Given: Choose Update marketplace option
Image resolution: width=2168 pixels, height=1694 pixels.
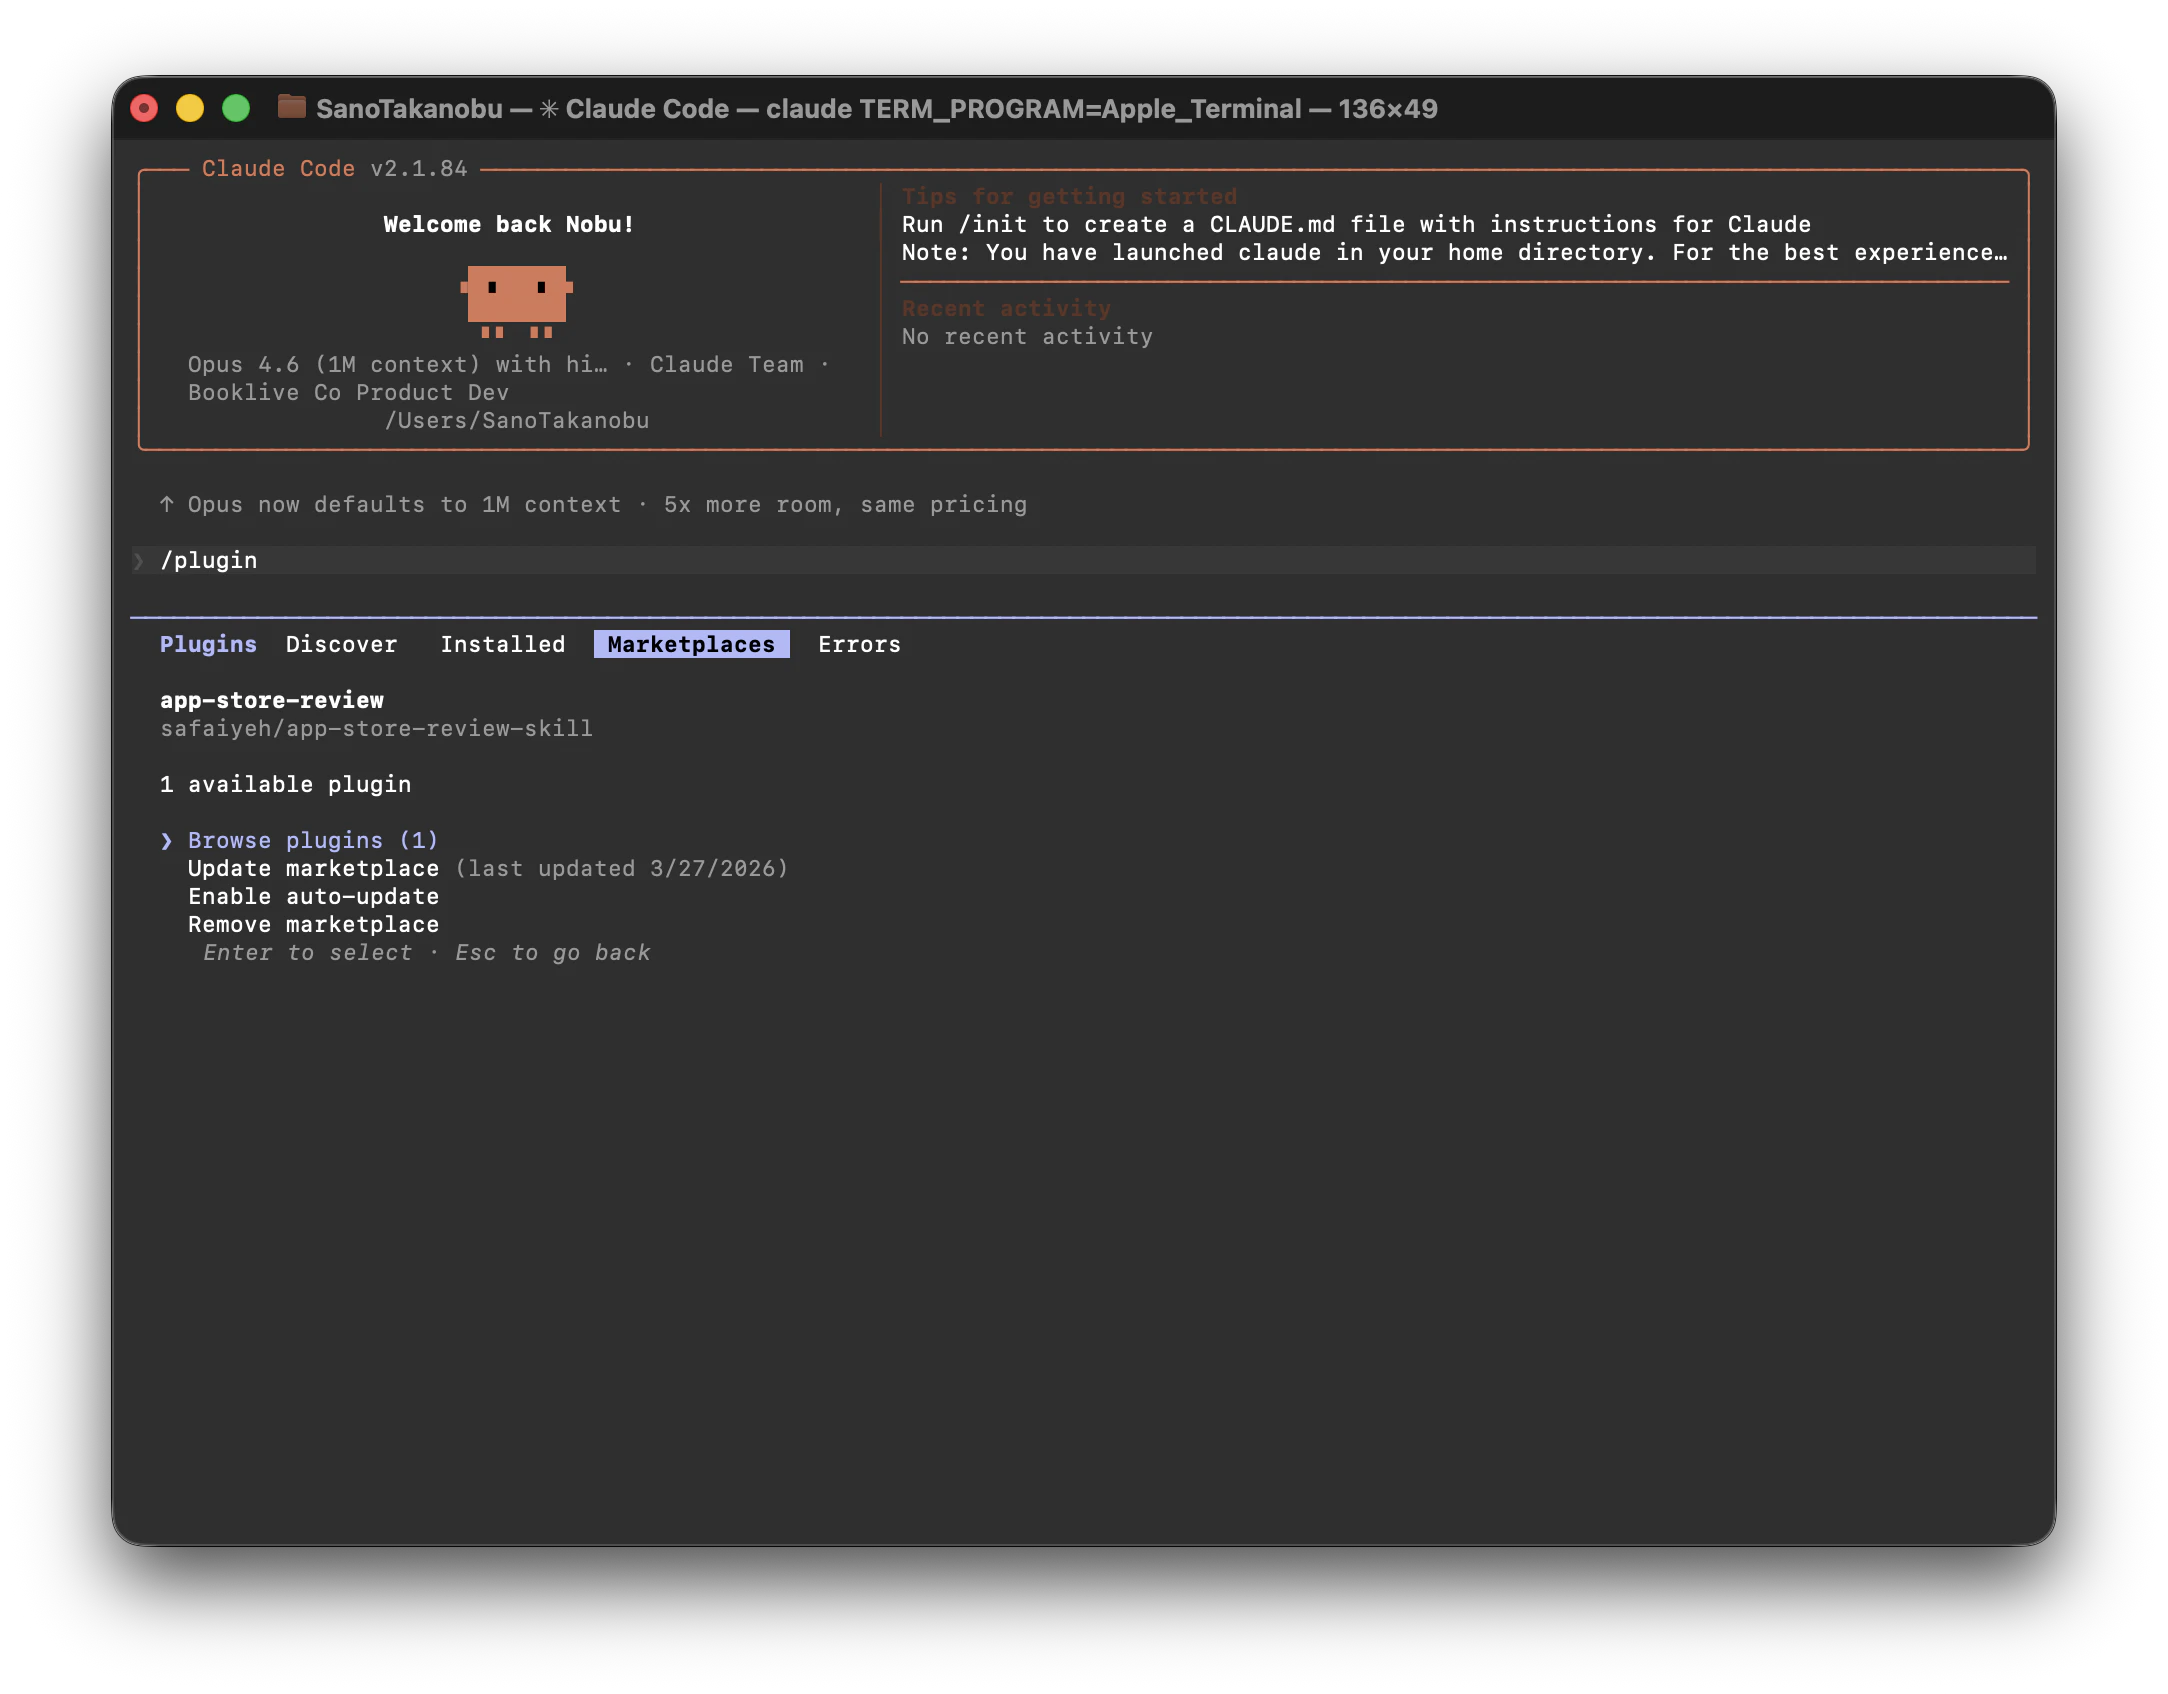Looking at the screenshot, I should 313,868.
